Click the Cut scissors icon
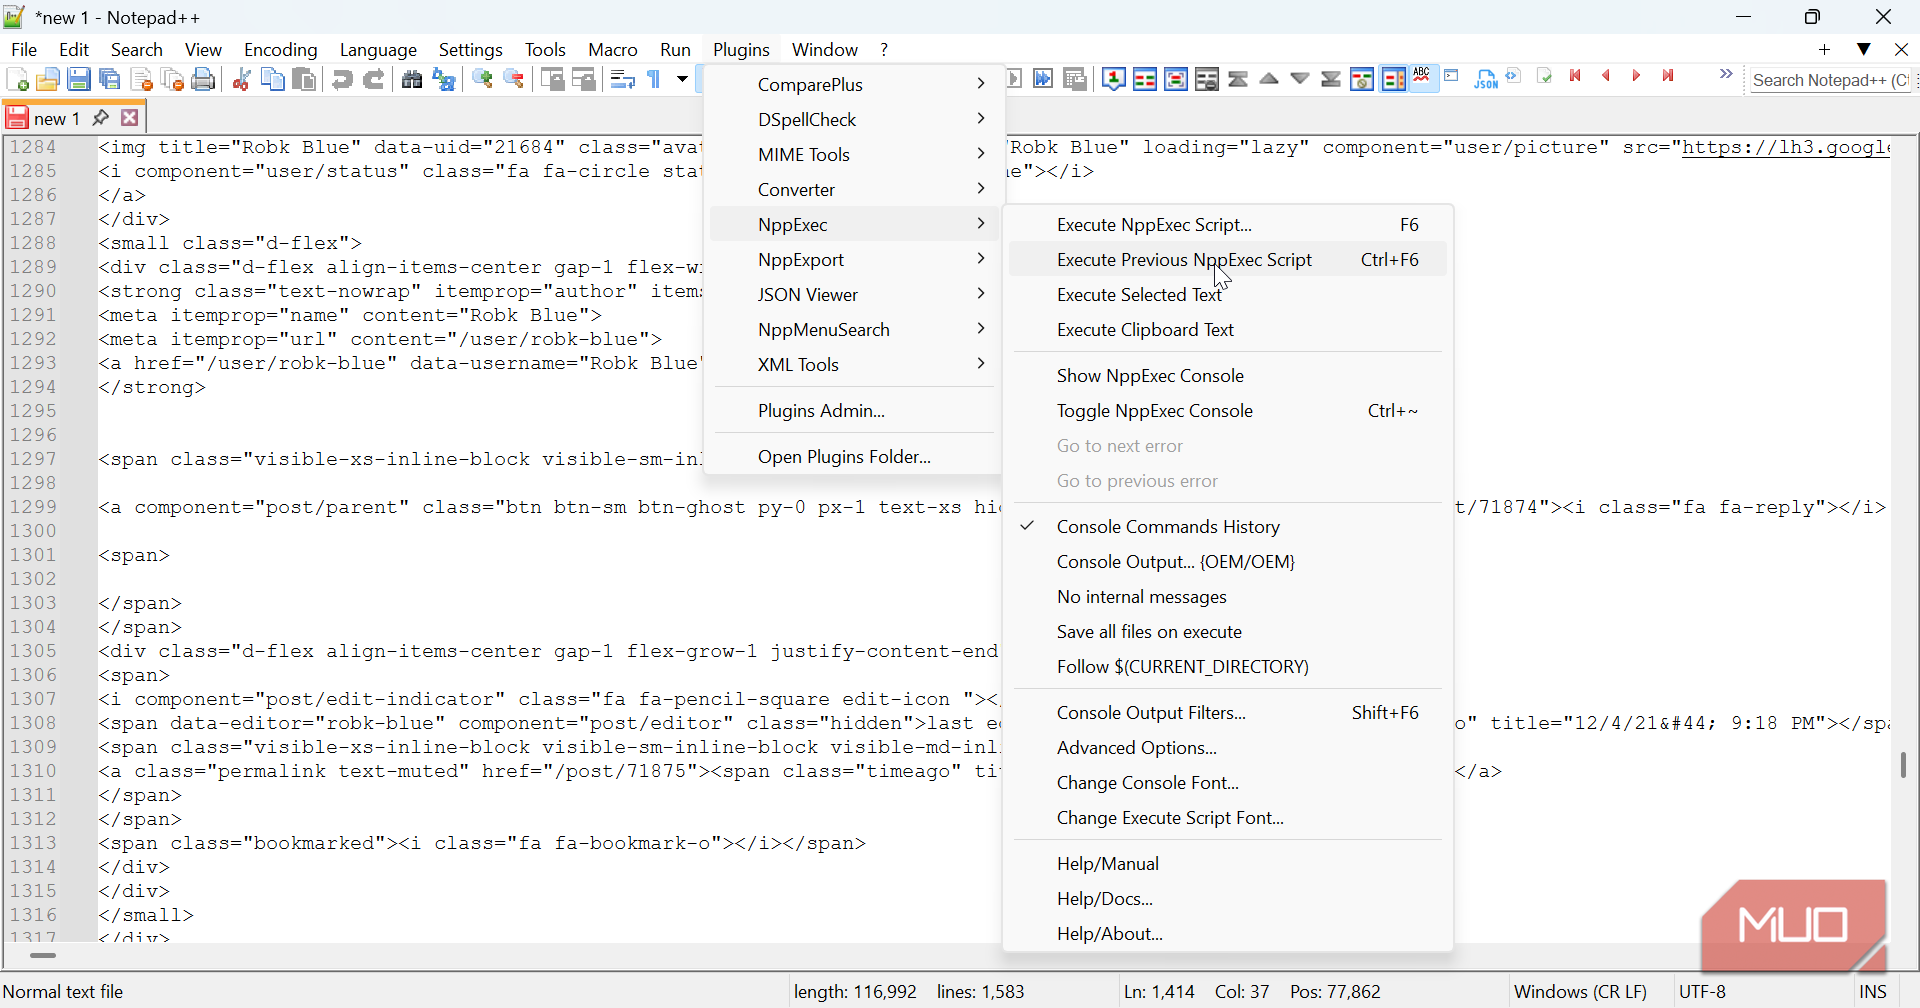1920x1008 pixels. (241, 80)
